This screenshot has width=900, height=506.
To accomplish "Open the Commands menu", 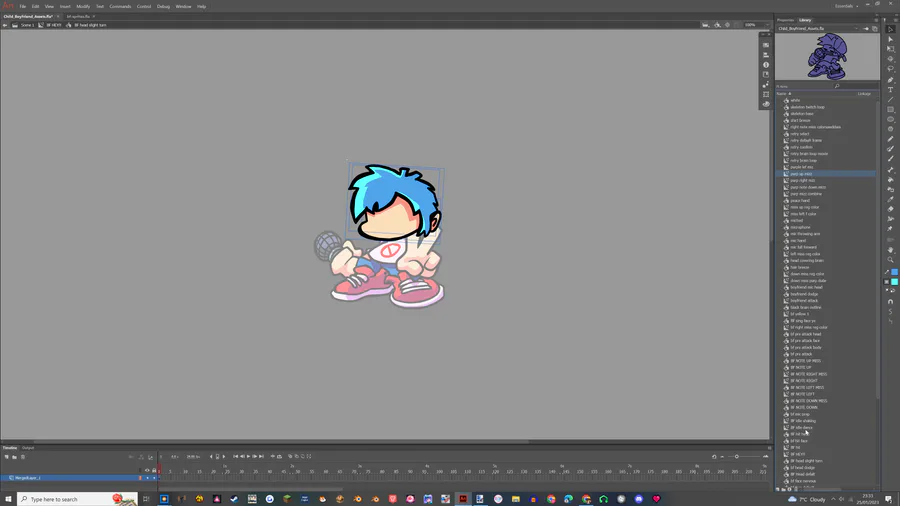I will coord(120,6).
